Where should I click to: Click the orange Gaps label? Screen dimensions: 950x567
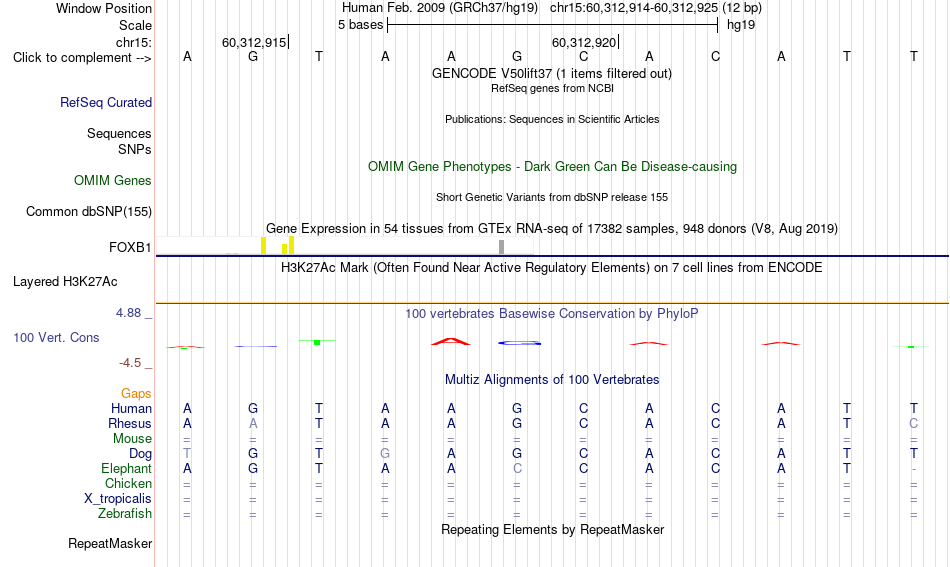coord(136,394)
